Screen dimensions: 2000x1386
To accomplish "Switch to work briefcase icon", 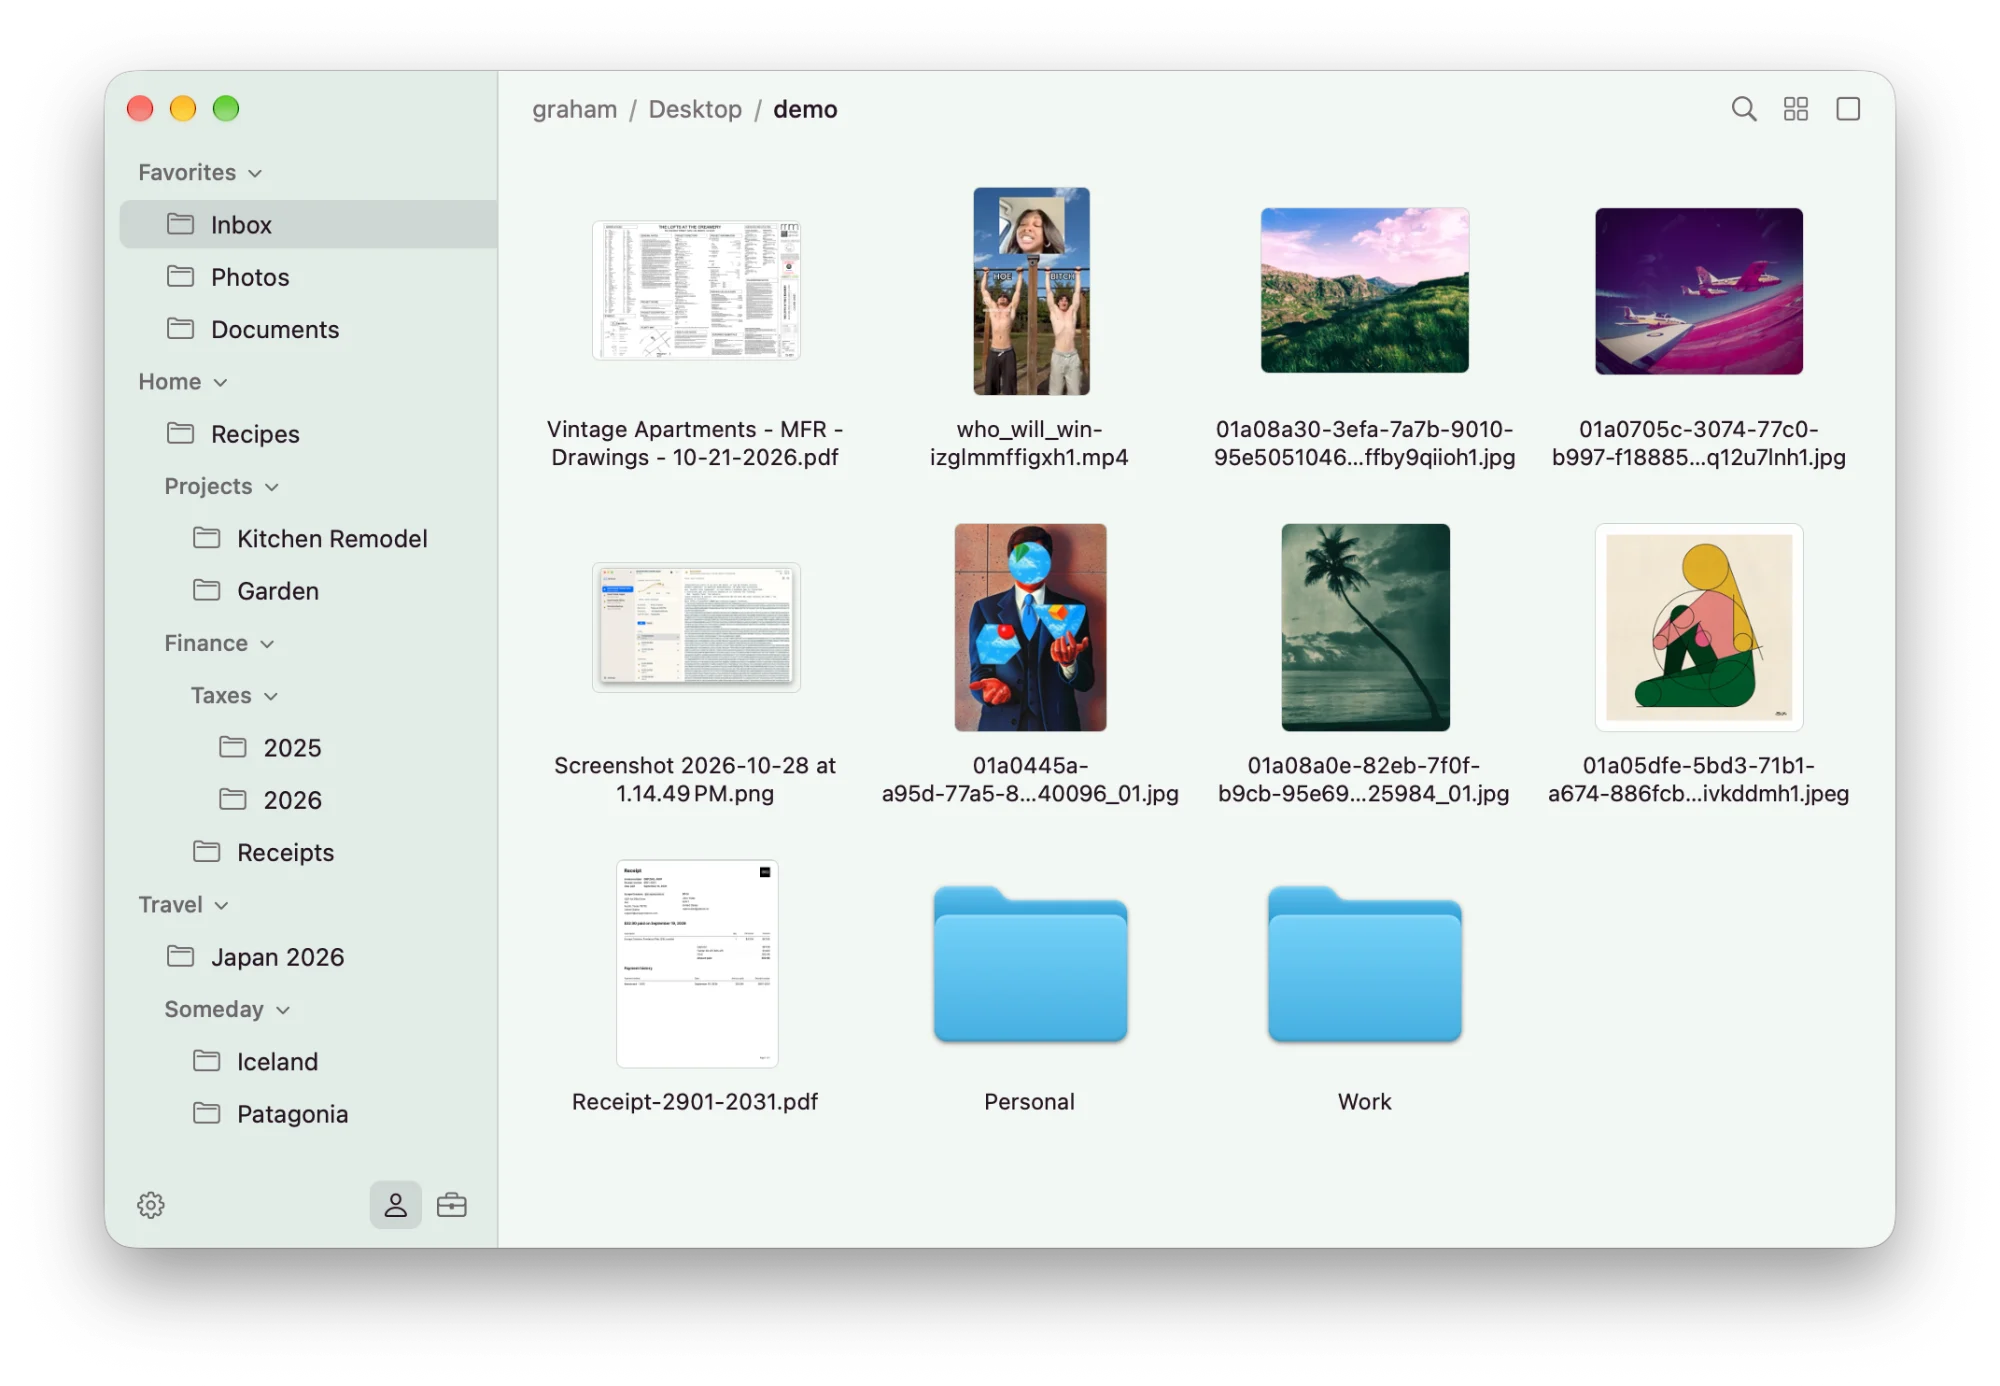I will point(451,1205).
